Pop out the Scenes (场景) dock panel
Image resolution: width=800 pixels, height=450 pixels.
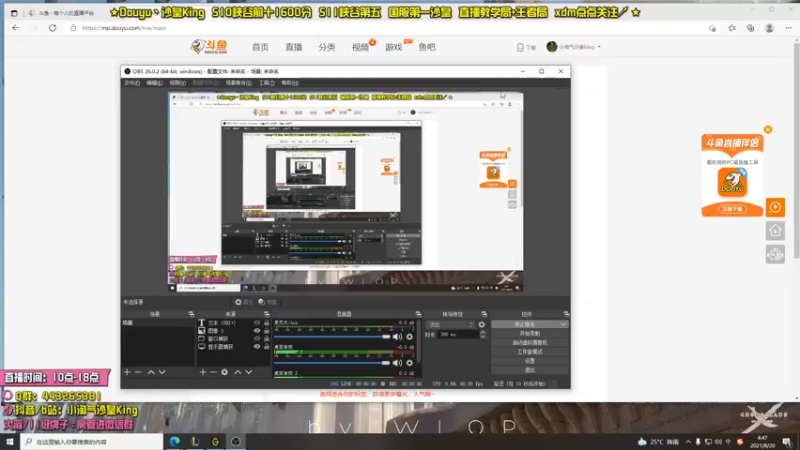click(x=191, y=314)
